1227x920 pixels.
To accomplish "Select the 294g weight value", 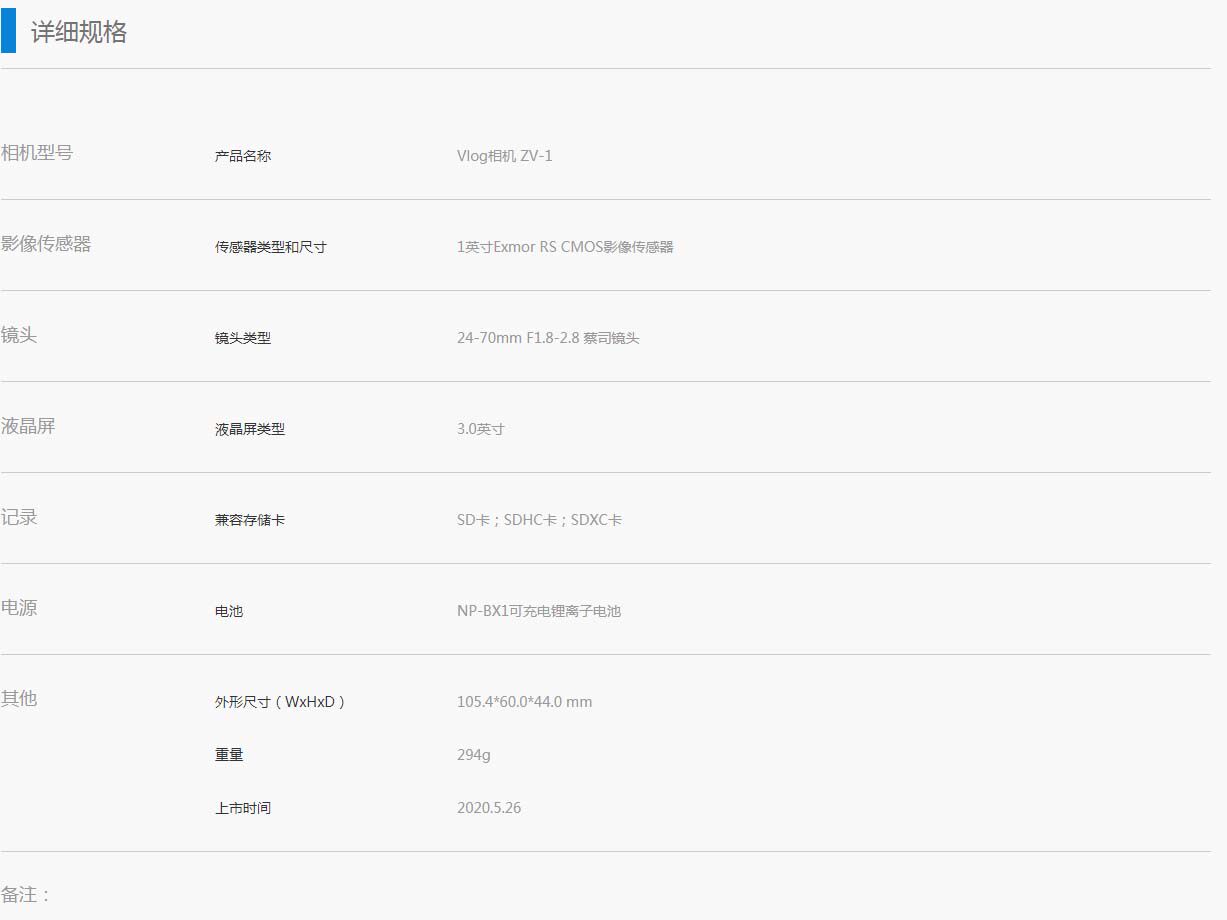I will click(474, 755).
